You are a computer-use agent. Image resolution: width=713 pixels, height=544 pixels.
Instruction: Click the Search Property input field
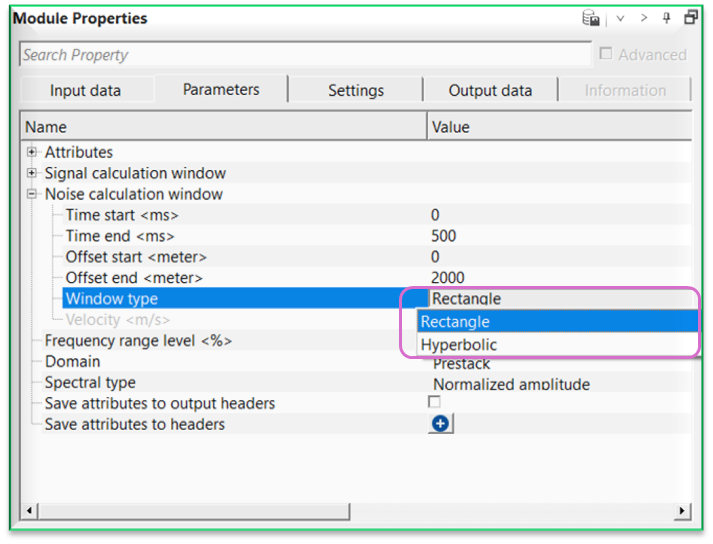click(300, 55)
